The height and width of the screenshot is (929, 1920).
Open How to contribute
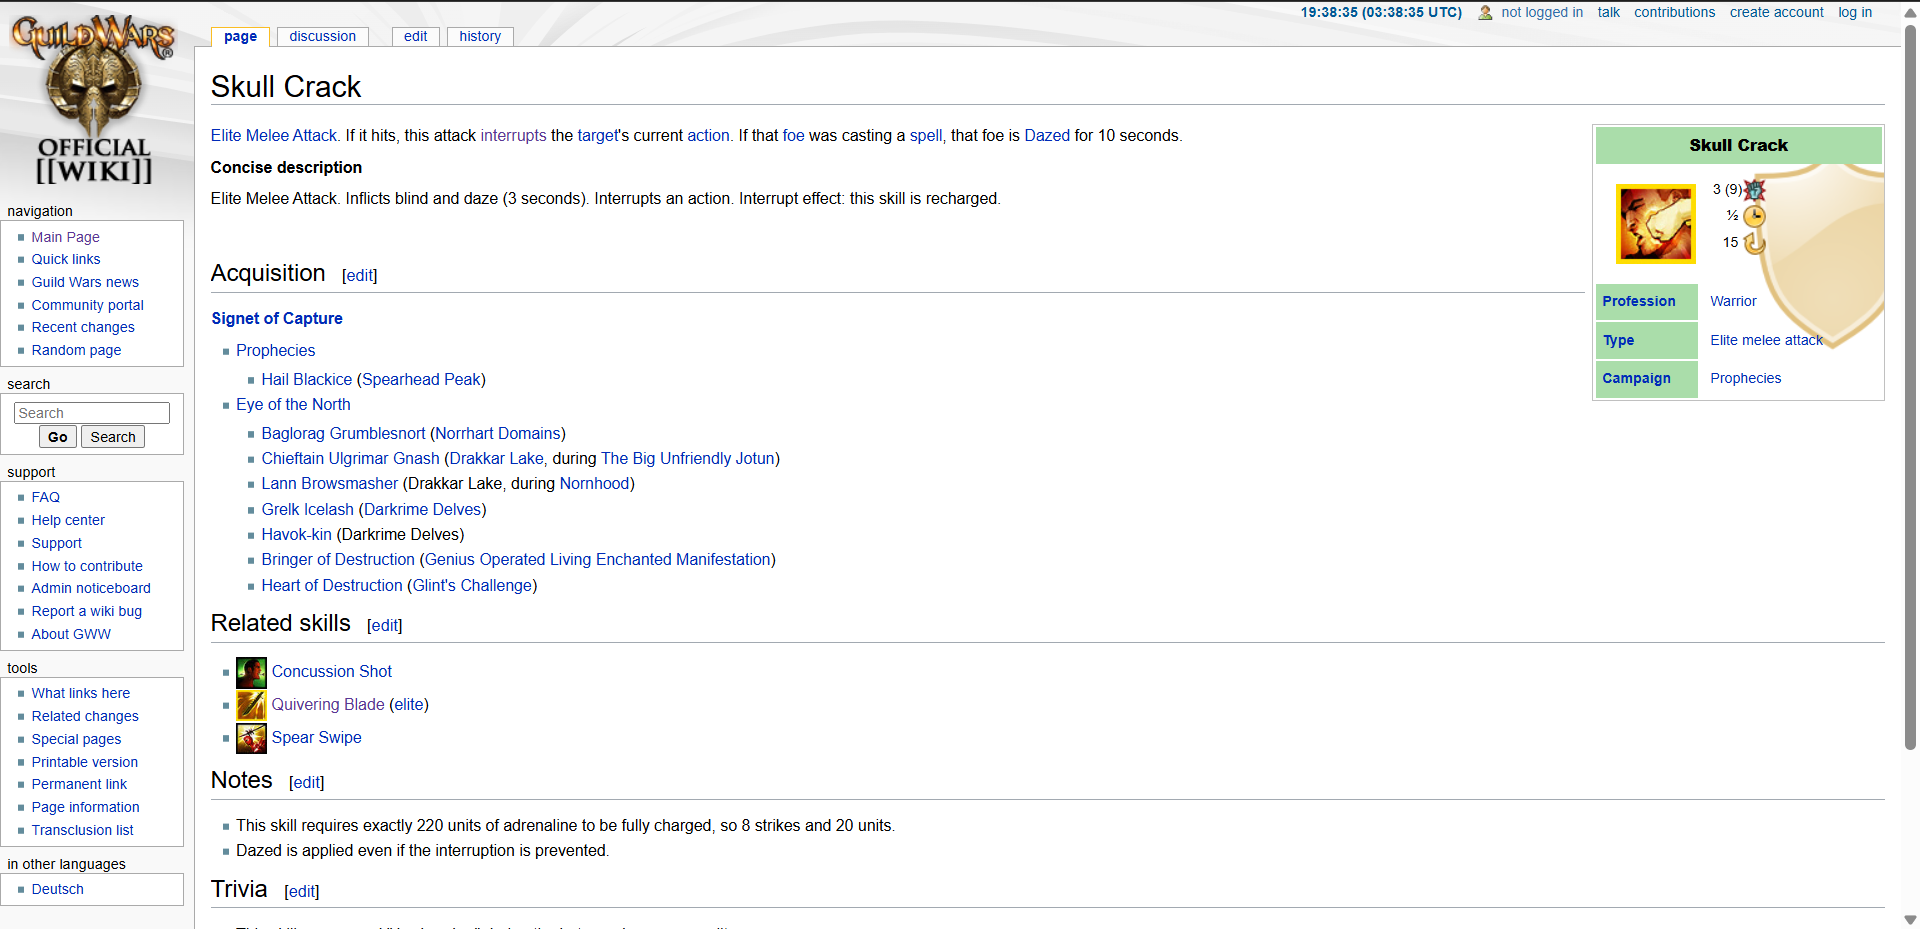pos(86,566)
